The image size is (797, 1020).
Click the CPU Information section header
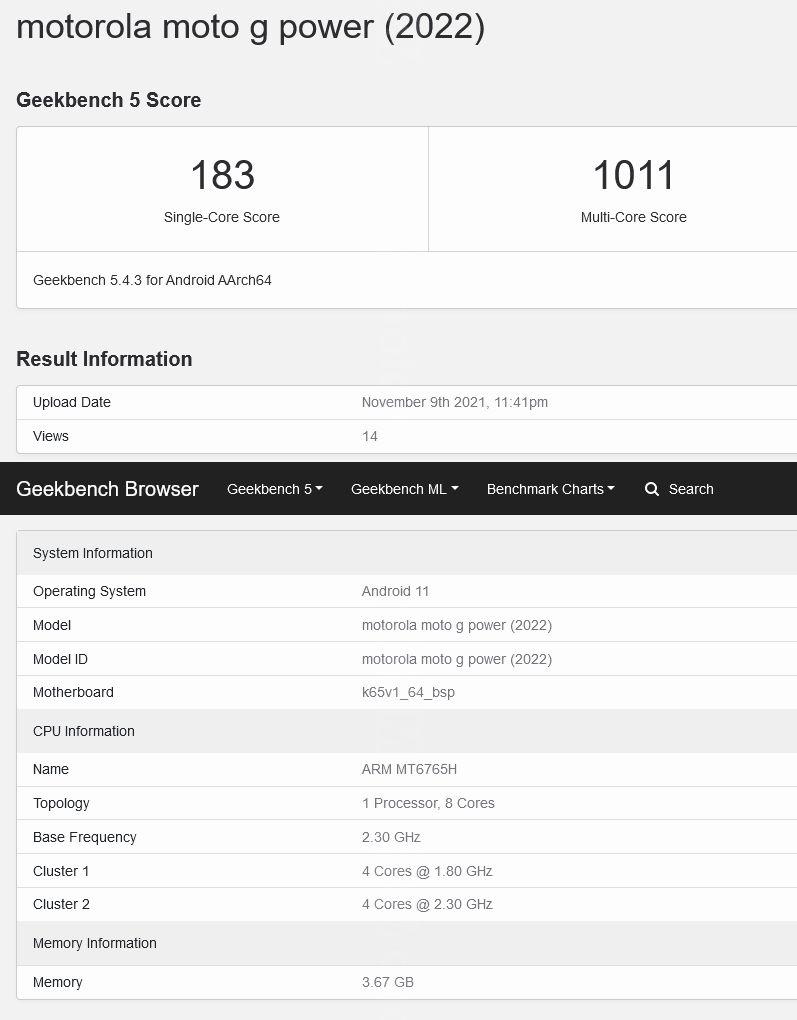pos(84,731)
